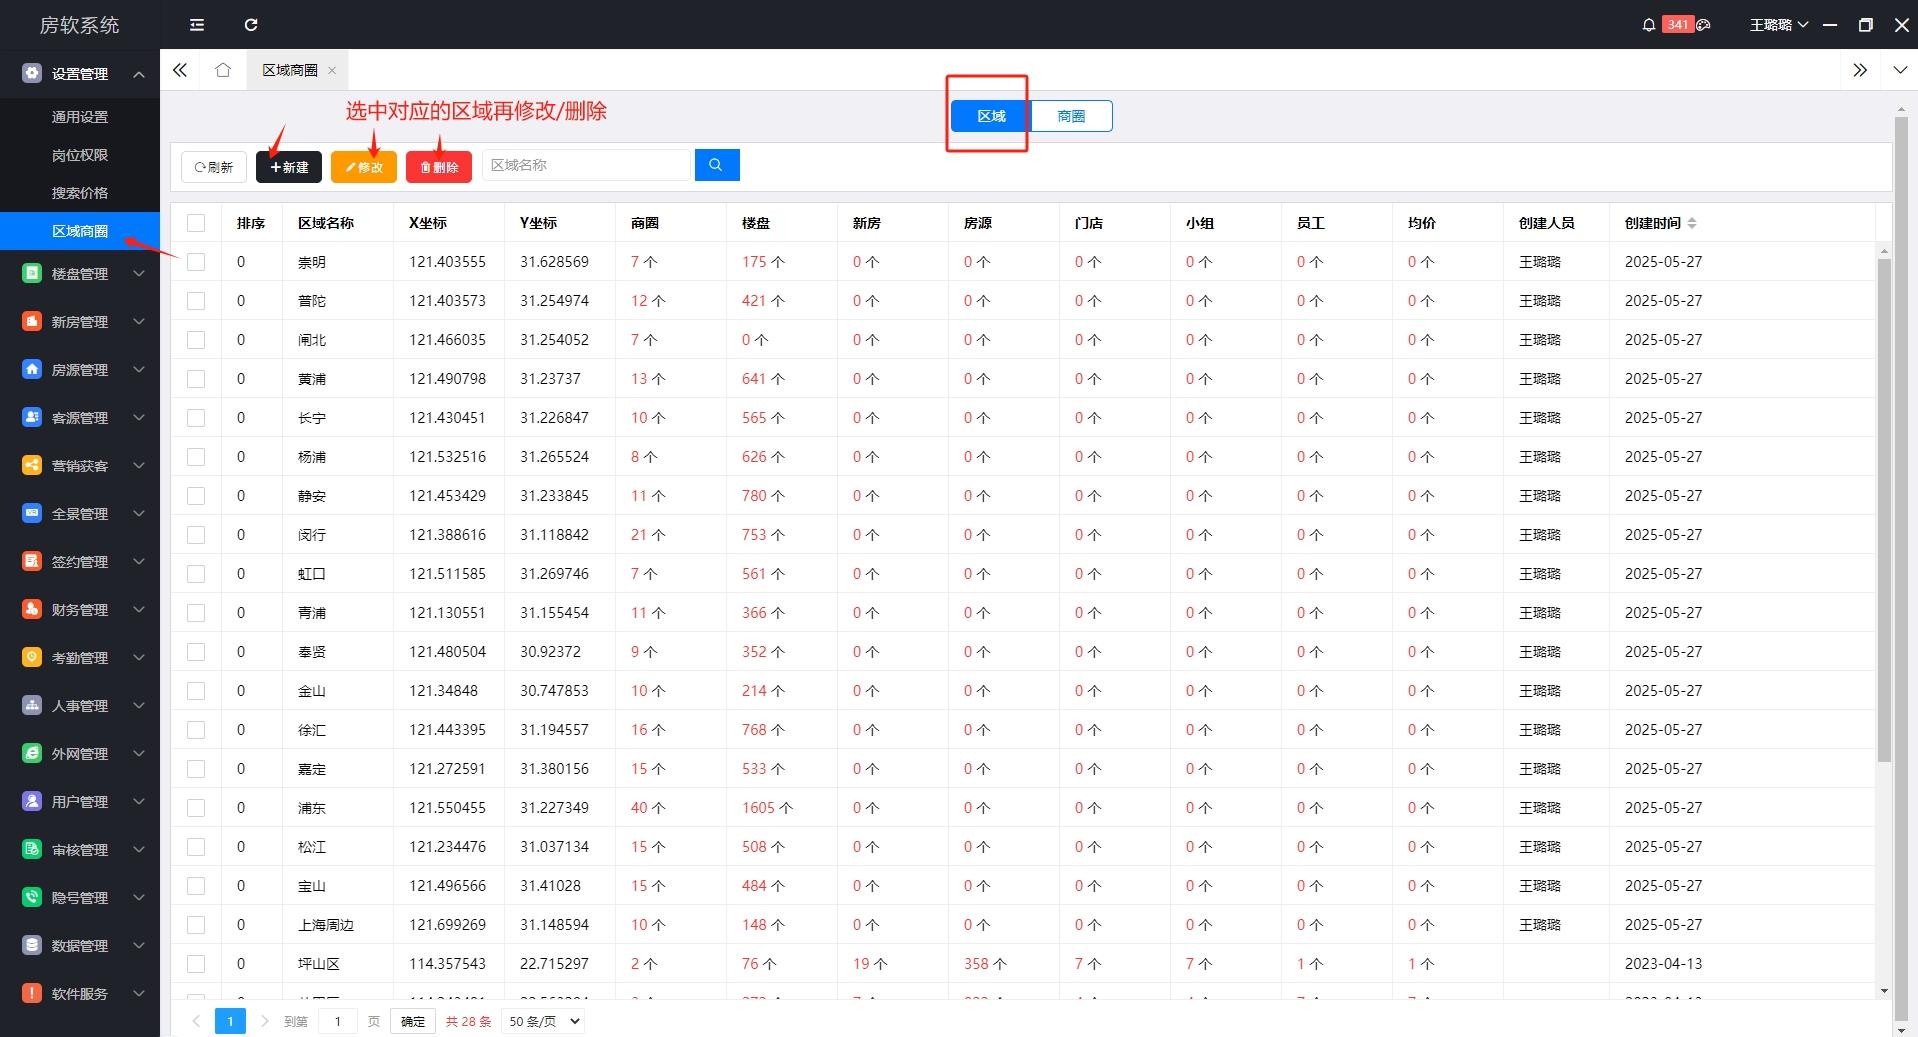This screenshot has width=1918, height=1037.
Task: Click the 财务管理 sidebar icon
Action: tap(32, 609)
